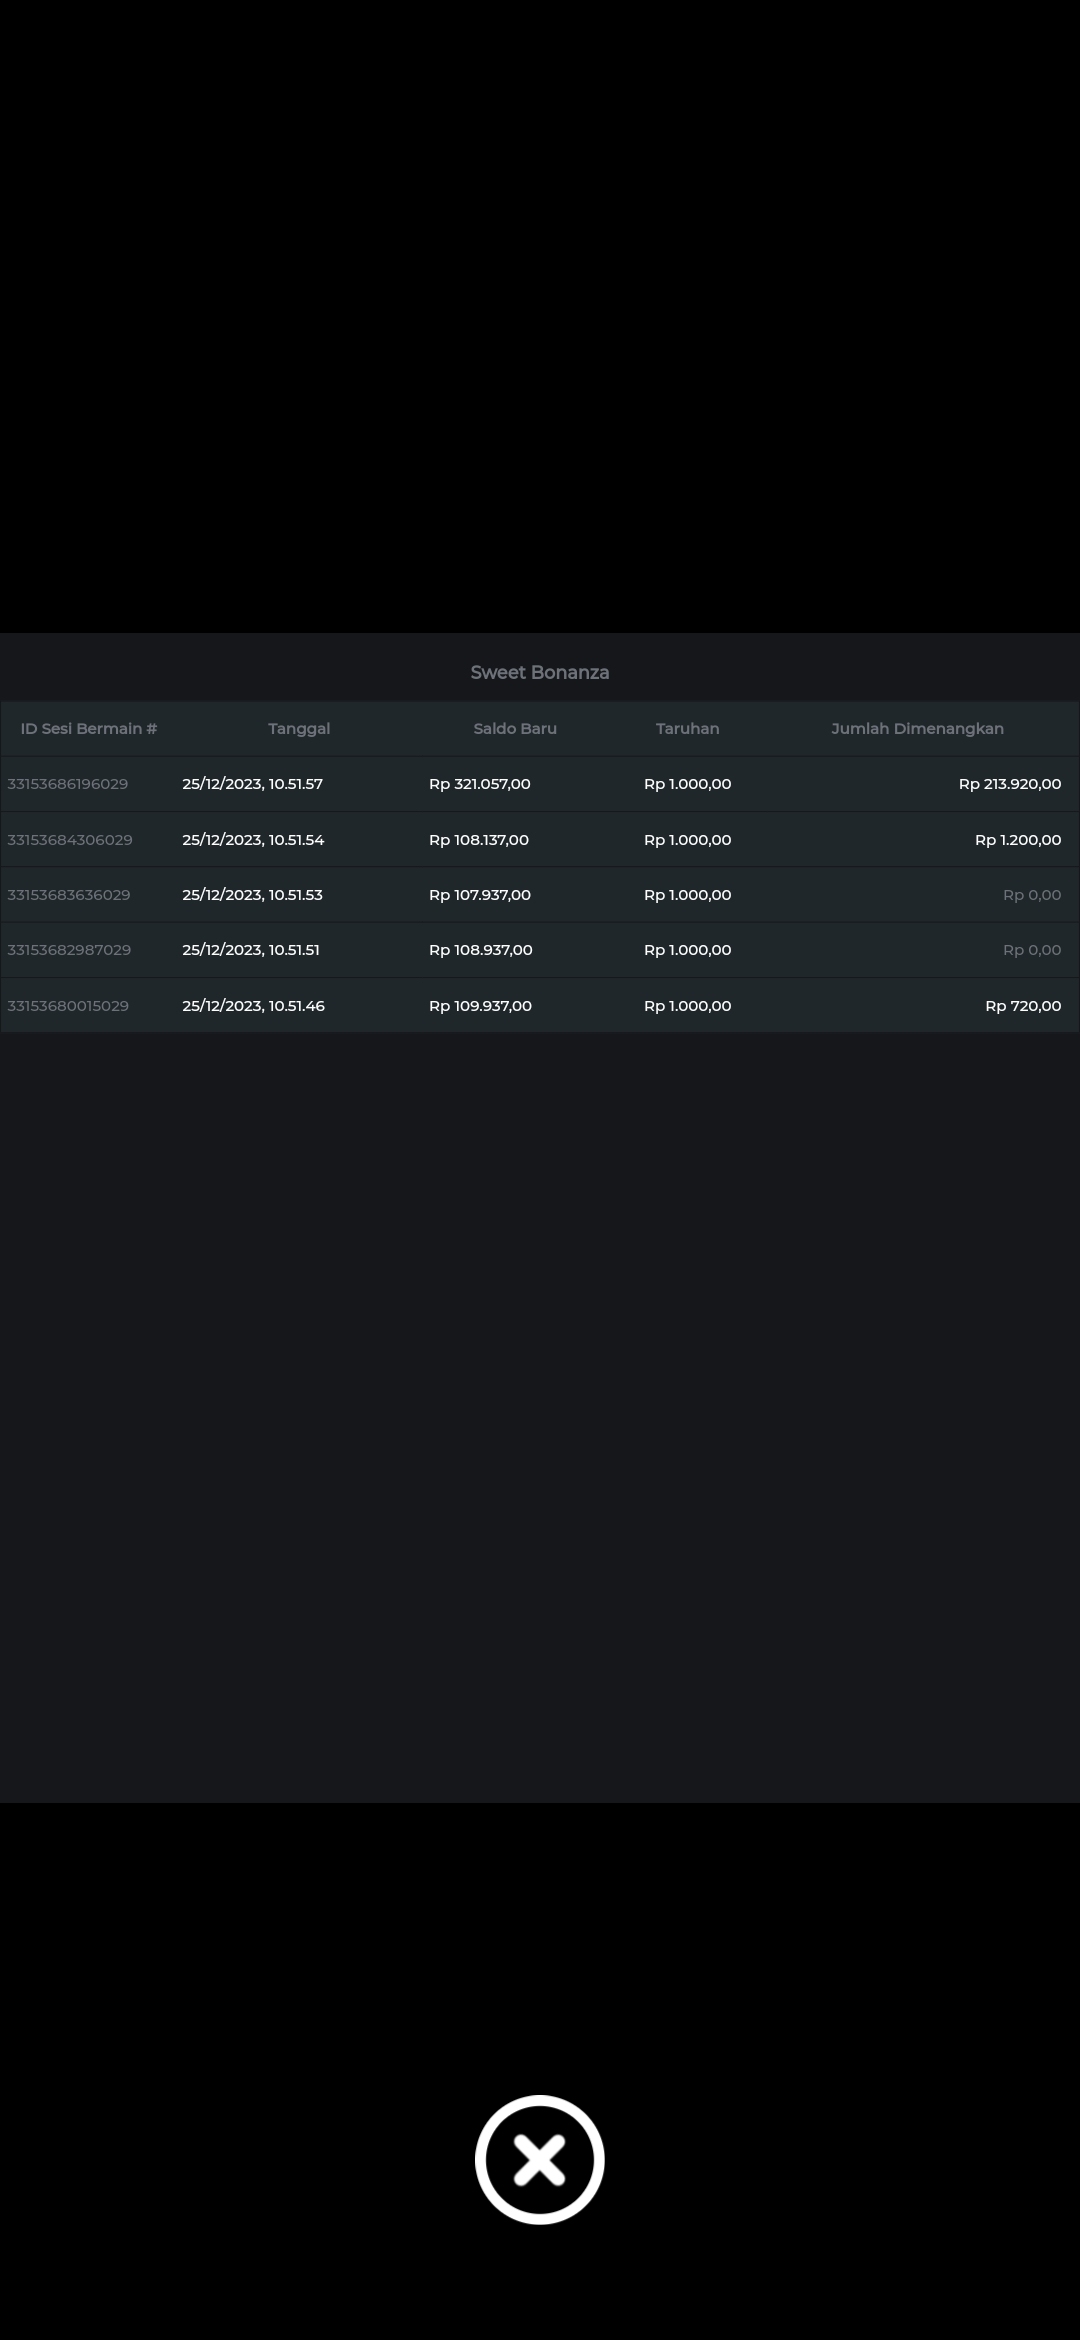Click the Rp 213.920,00 winning amount
1080x2340 pixels.
(x=1009, y=784)
